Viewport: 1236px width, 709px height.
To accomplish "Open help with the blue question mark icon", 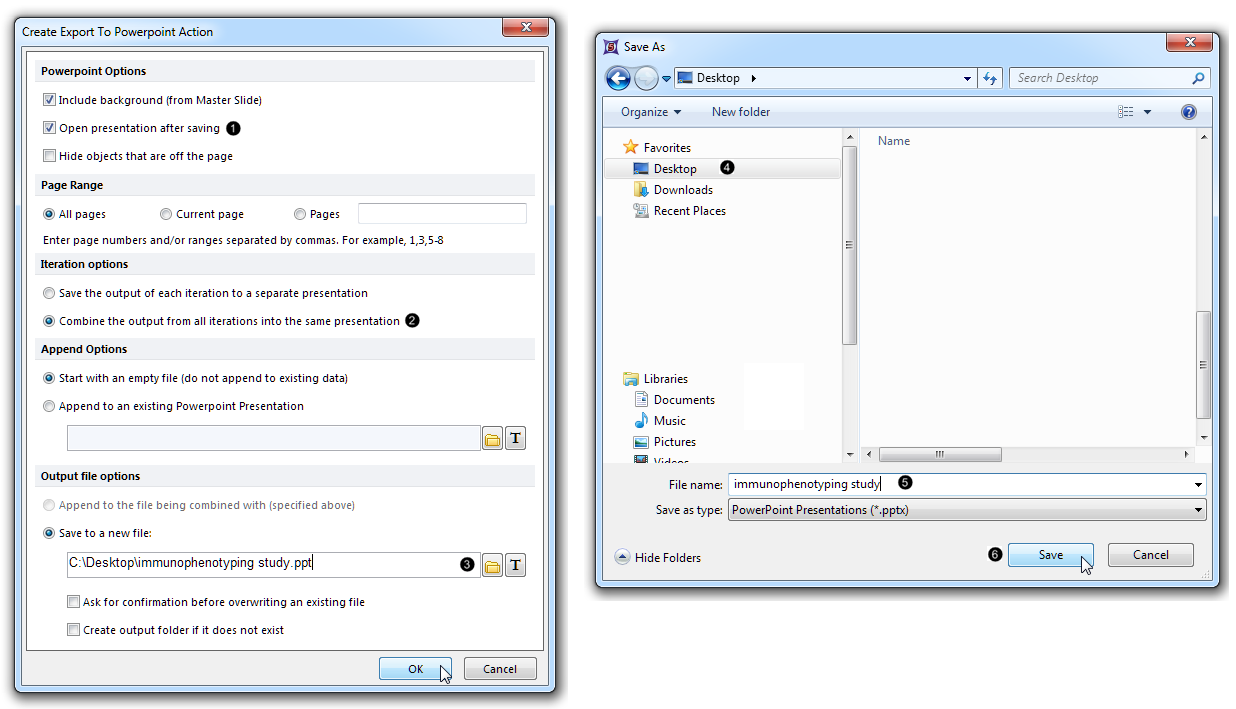I will pyautogui.click(x=1189, y=112).
